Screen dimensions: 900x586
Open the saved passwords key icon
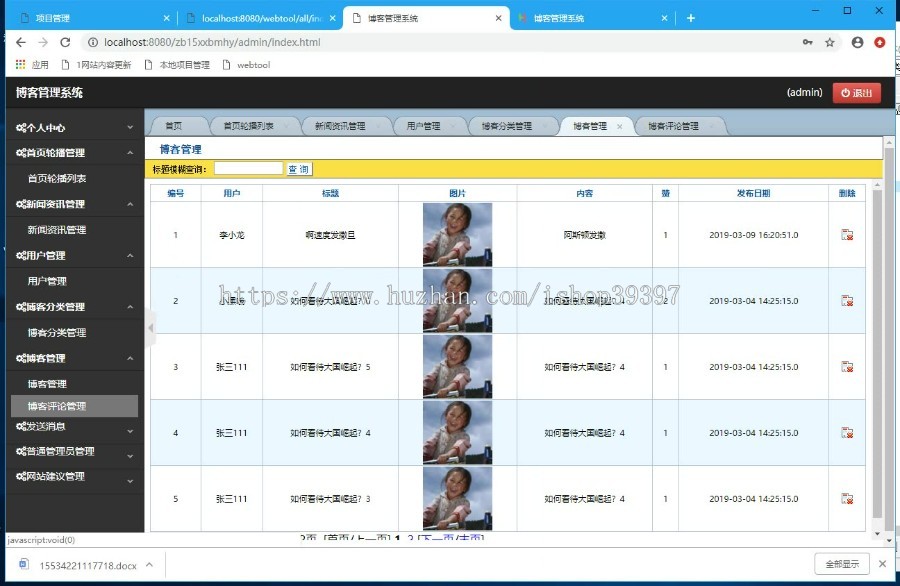point(808,42)
